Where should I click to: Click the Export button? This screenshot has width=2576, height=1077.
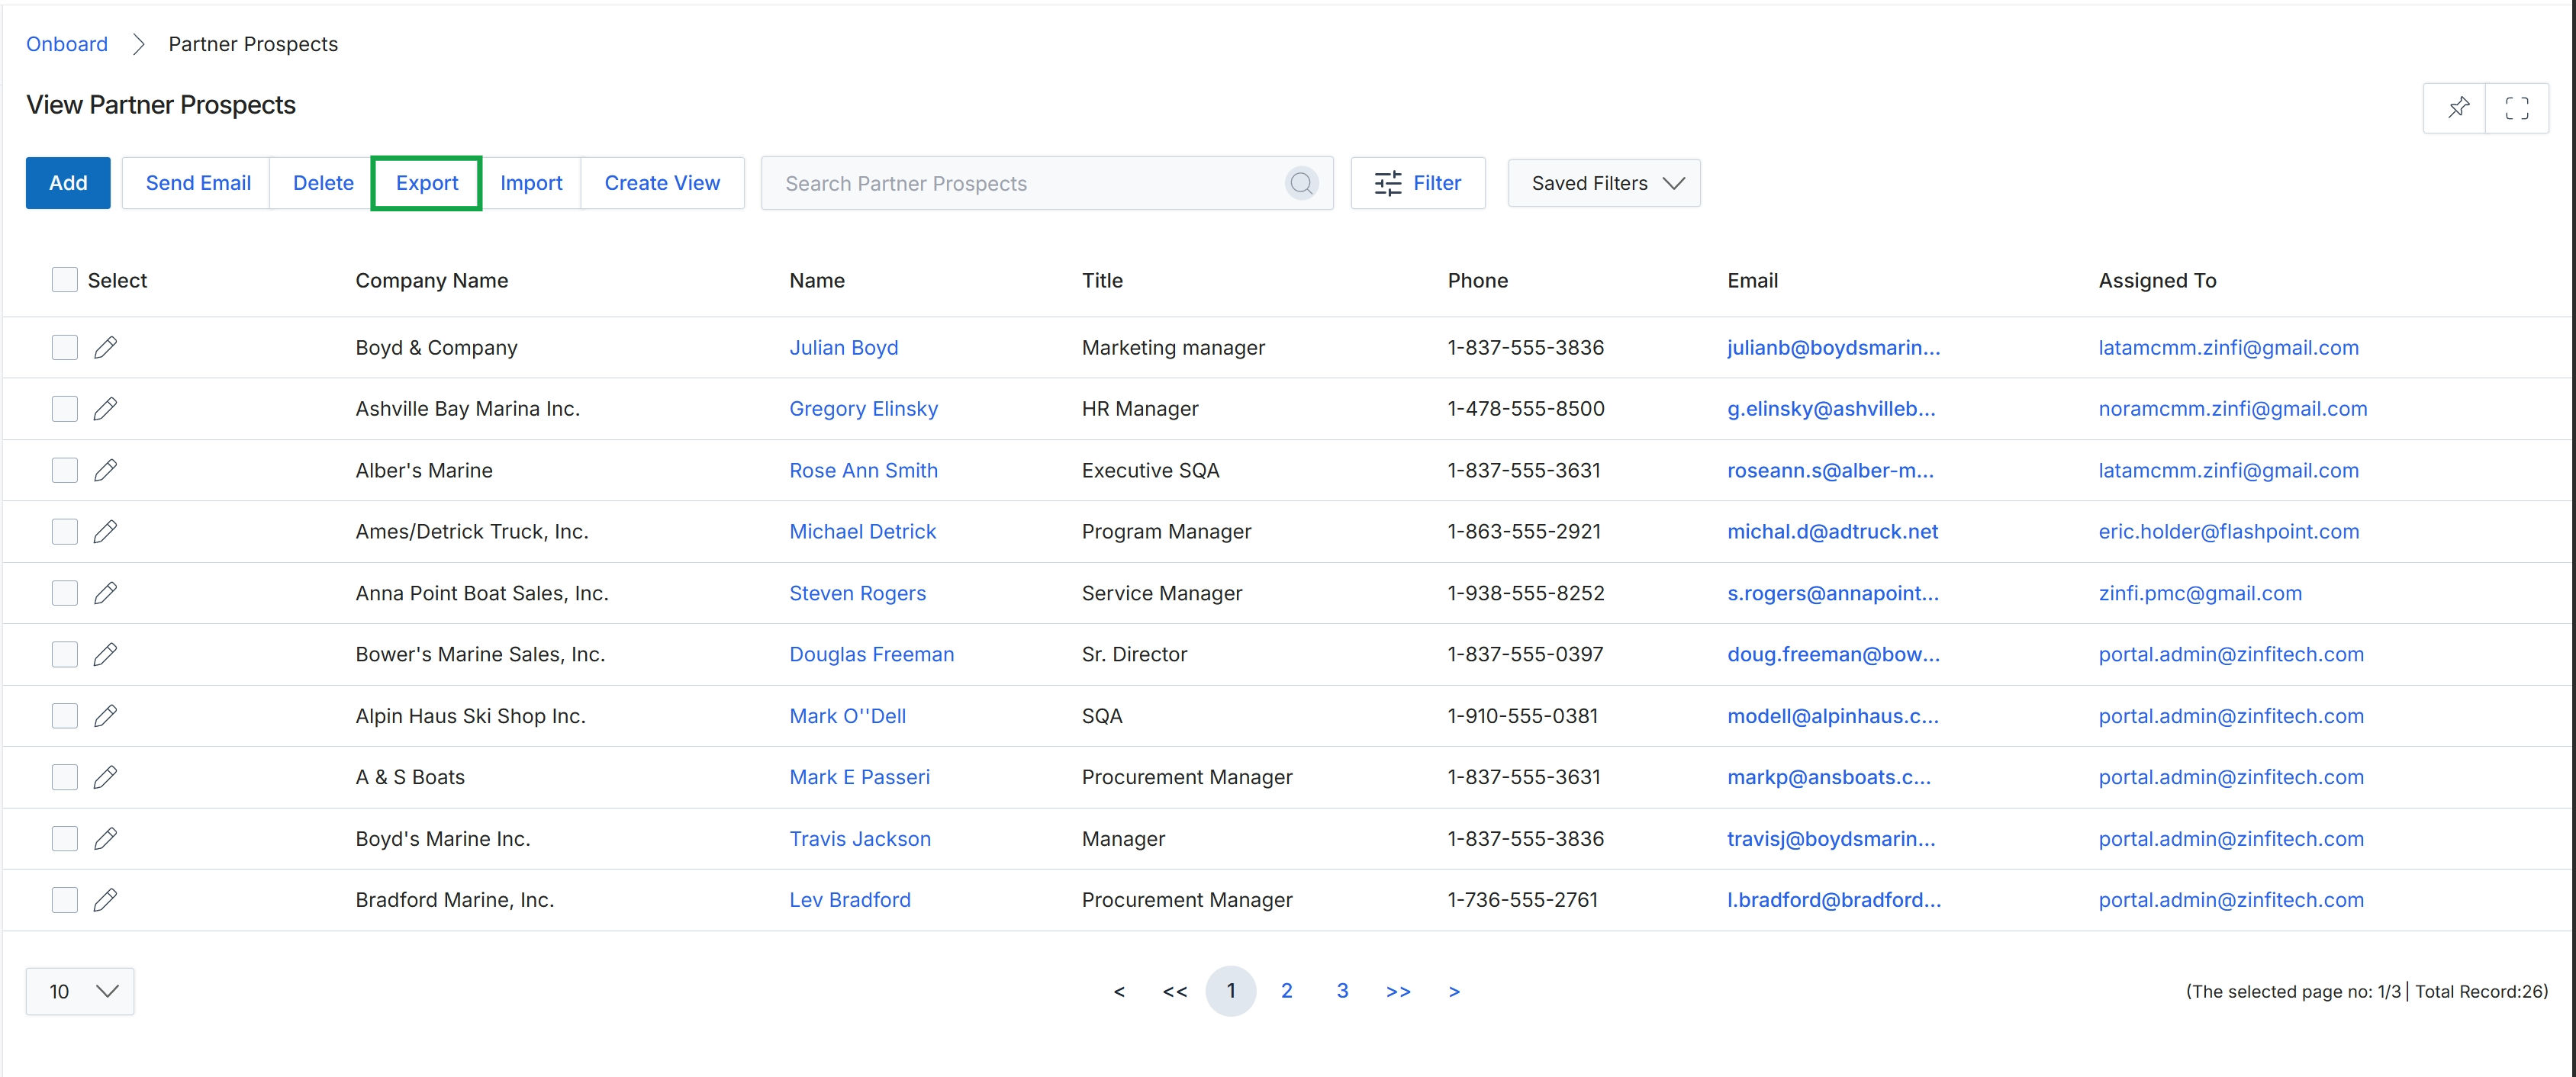tap(427, 183)
